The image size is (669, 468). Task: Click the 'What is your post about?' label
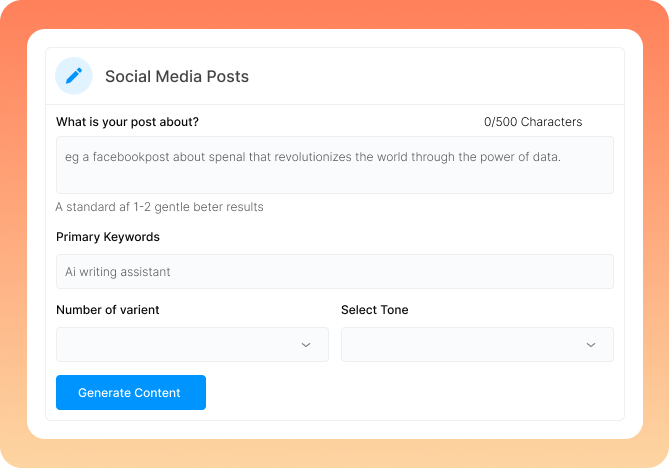click(127, 122)
